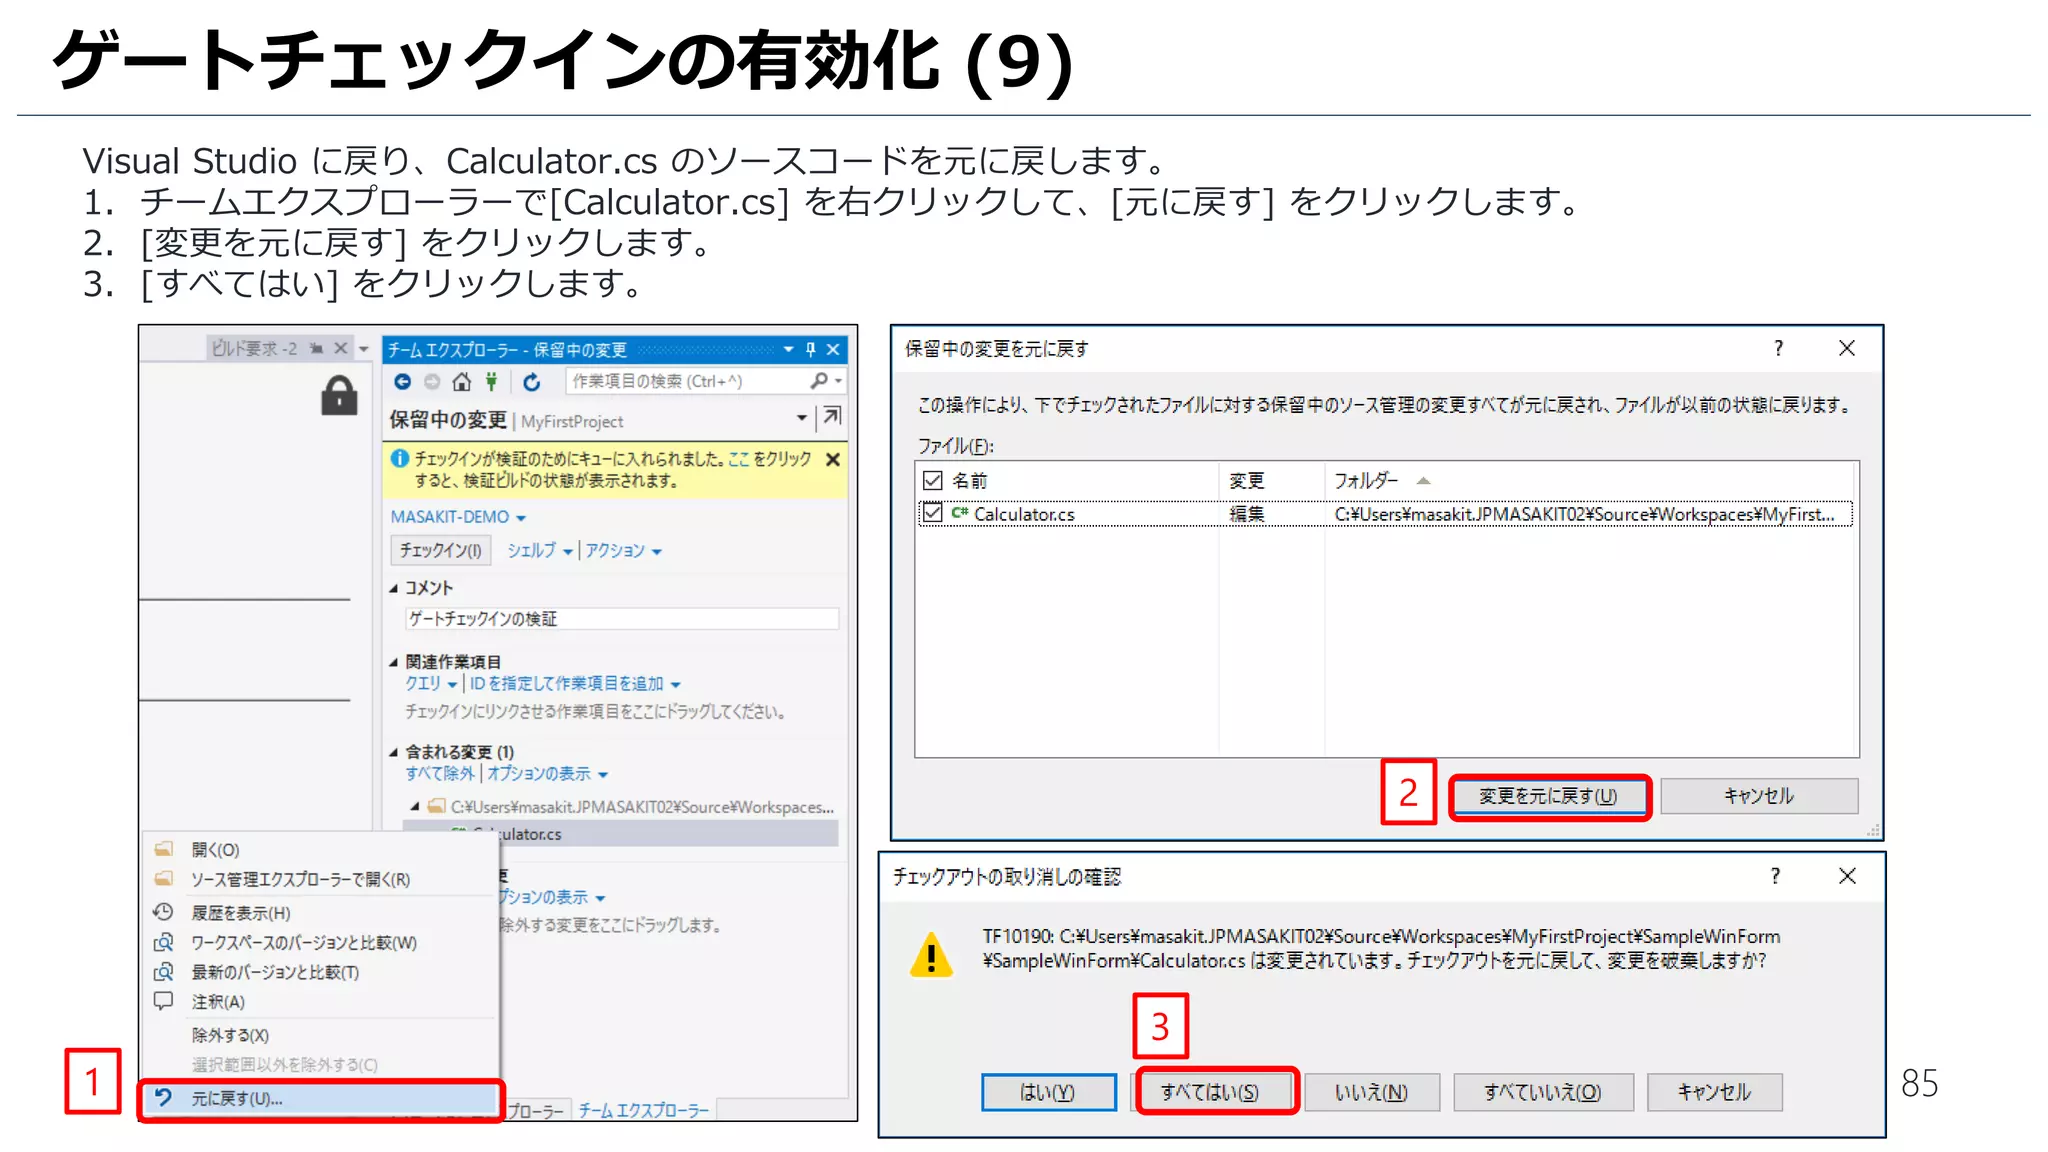Choose 除外する(X) from context menu
2048x1152 pixels.
coord(318,1035)
